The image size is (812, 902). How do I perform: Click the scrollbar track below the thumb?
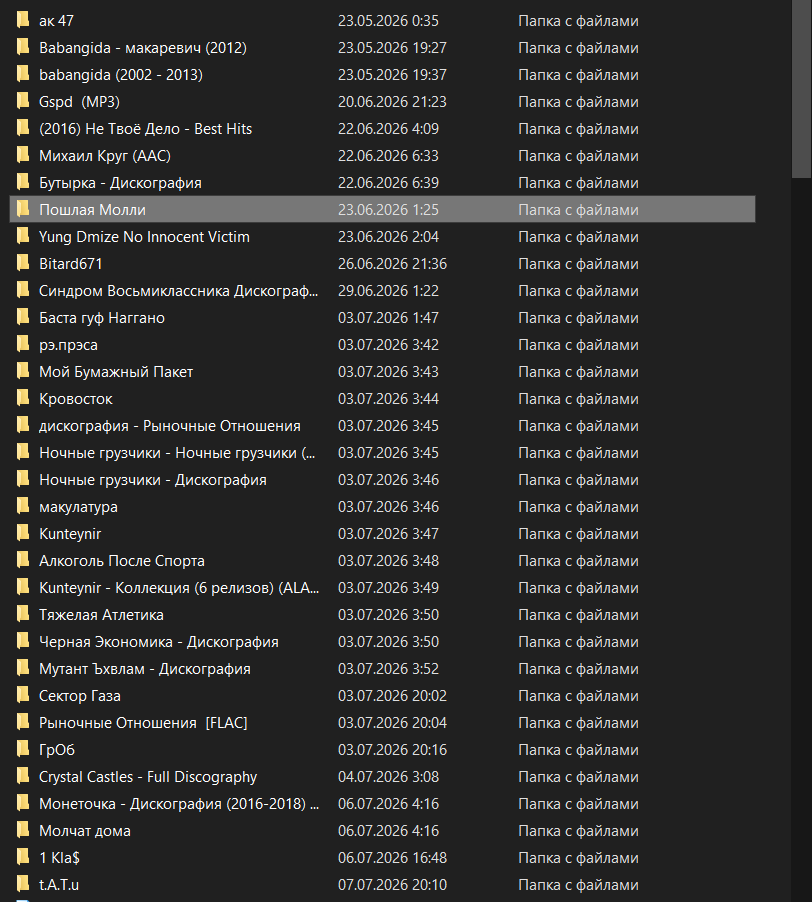click(x=801, y=541)
